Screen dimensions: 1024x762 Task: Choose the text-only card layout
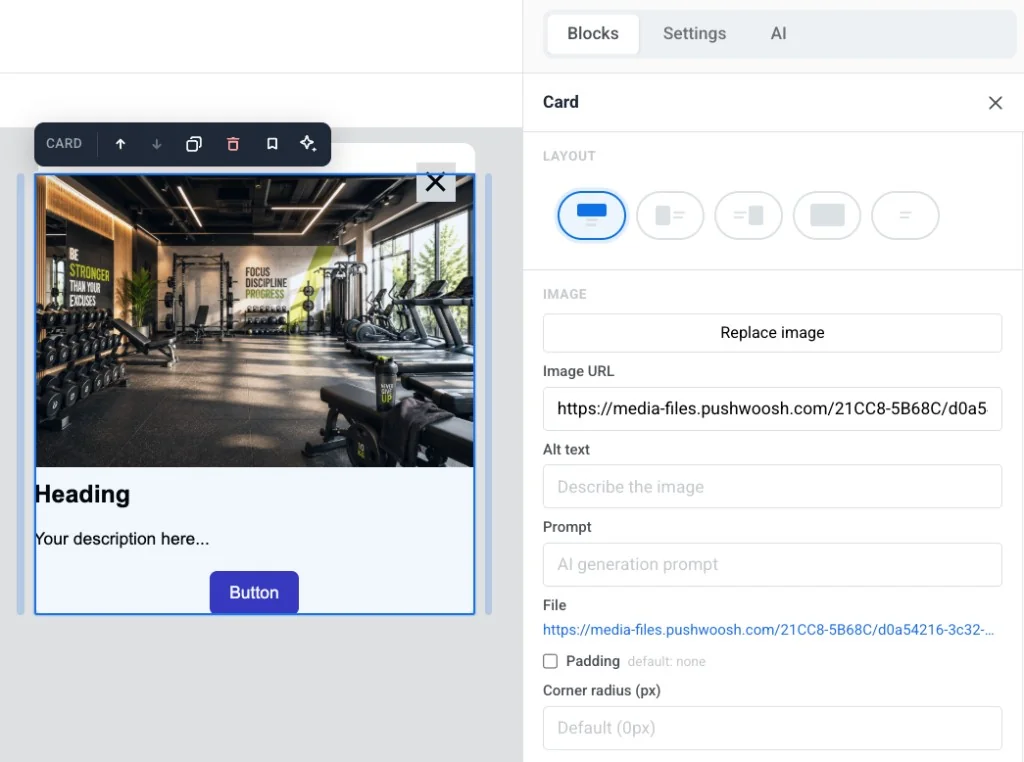[905, 215]
